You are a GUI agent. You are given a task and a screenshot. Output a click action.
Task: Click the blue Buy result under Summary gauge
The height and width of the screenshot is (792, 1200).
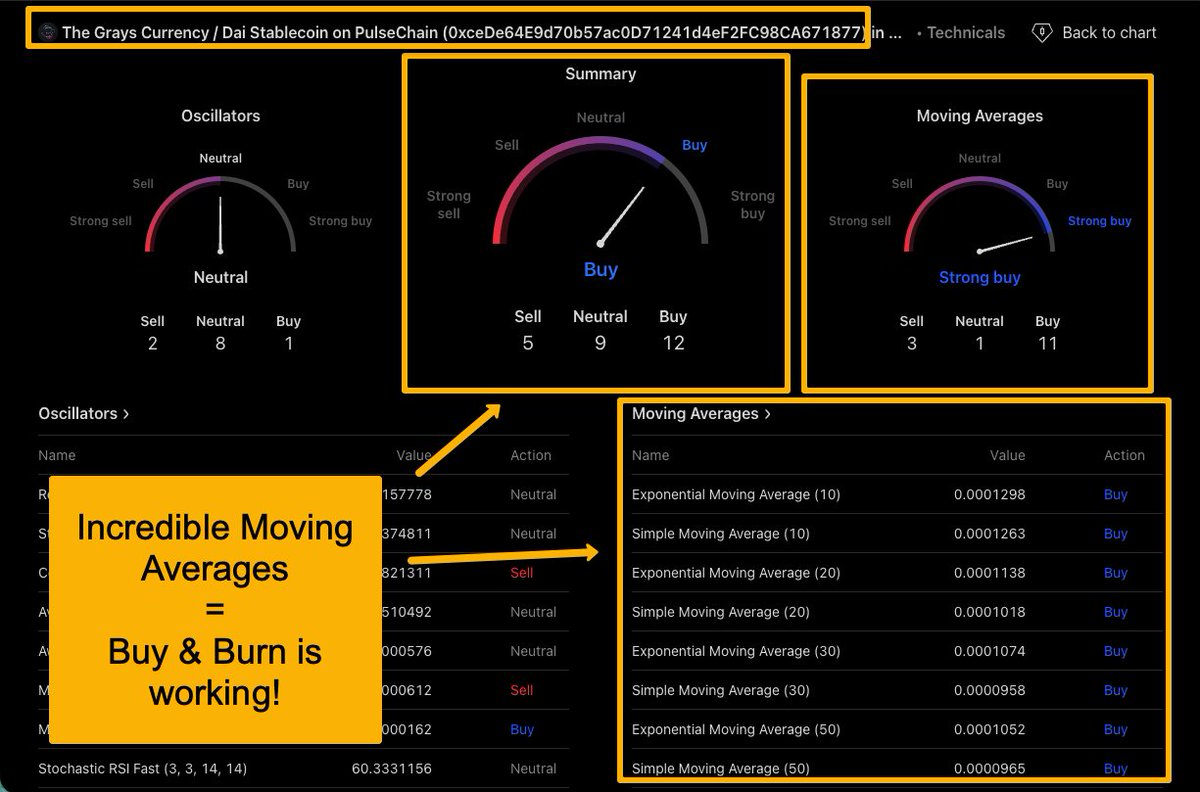pos(600,269)
